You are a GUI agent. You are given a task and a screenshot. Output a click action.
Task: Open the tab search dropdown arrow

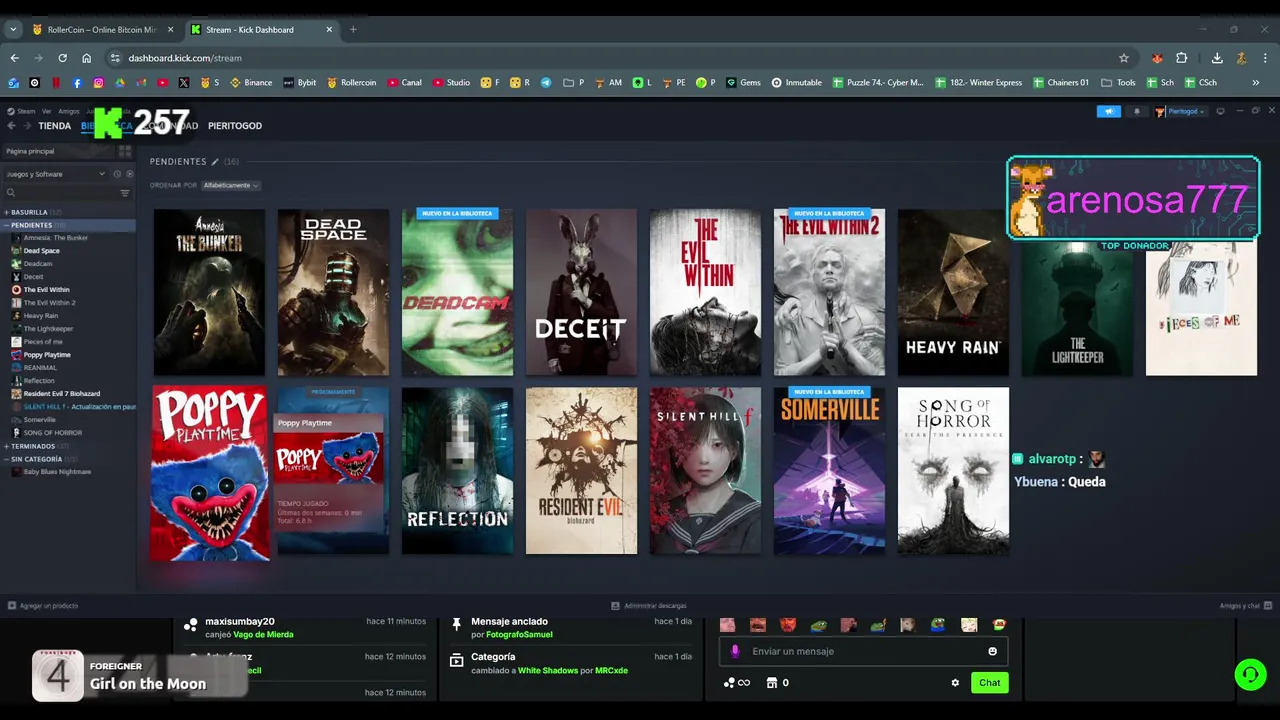[x=13, y=30]
